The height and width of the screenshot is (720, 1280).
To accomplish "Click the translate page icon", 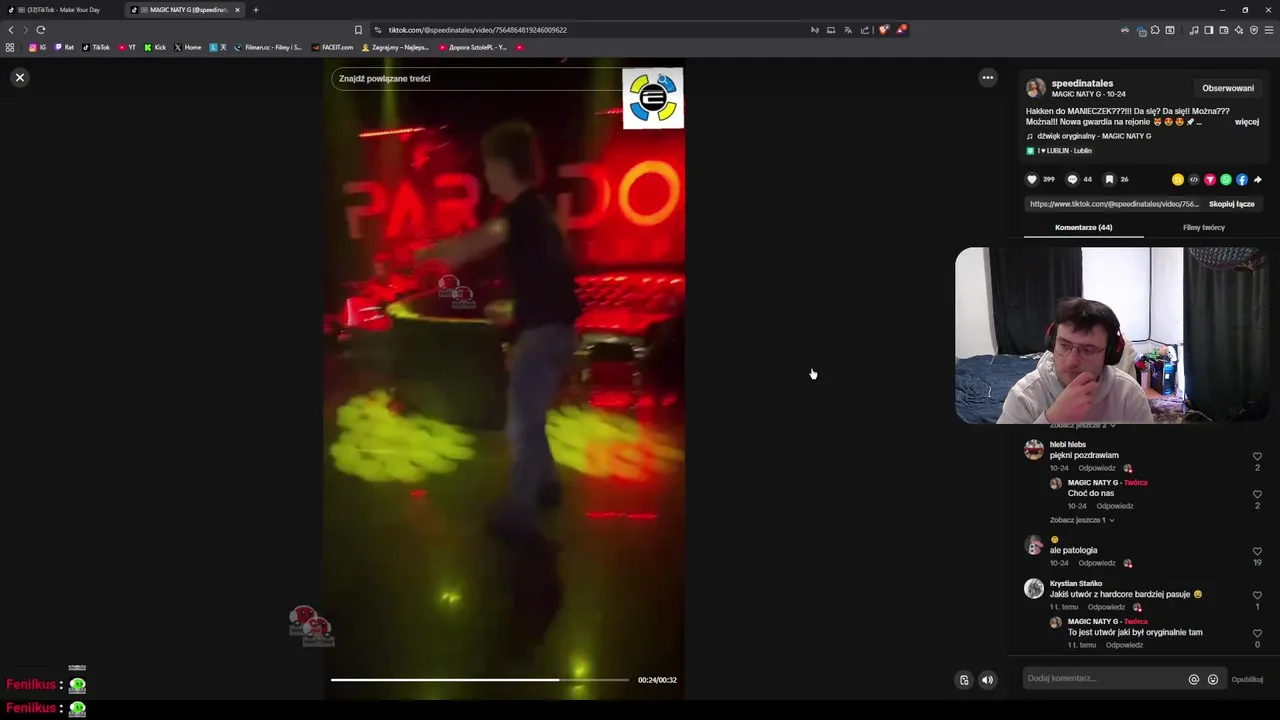I will [848, 30].
